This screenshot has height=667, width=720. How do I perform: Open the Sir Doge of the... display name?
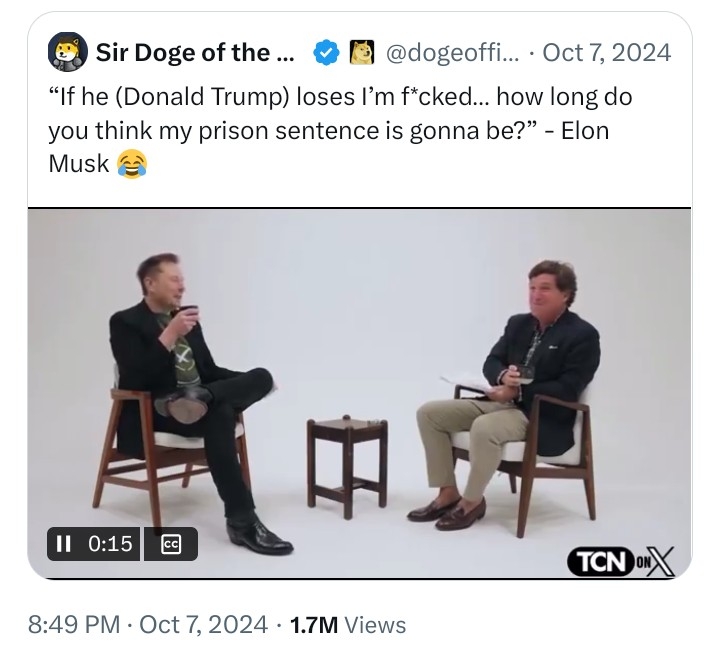pos(195,52)
